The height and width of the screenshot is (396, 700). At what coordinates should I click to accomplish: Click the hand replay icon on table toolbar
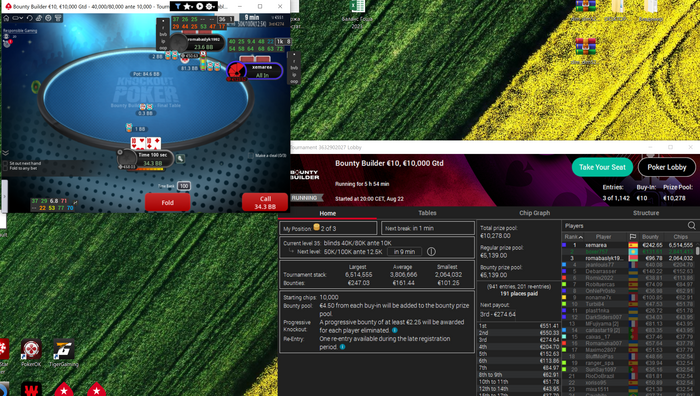click(x=30, y=18)
